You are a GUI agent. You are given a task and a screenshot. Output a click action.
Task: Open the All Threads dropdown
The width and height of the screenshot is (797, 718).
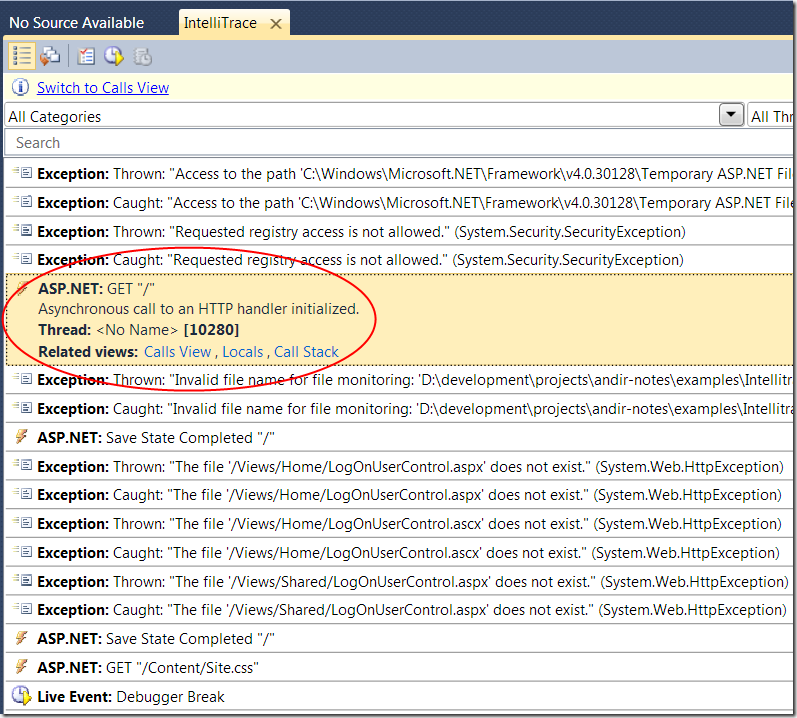(x=772, y=116)
